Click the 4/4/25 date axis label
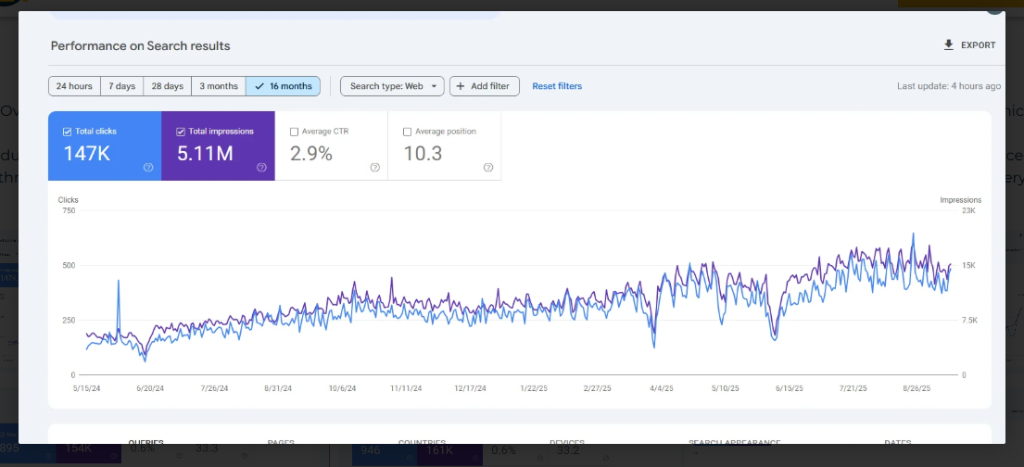This screenshot has width=1024, height=467. 661,388
